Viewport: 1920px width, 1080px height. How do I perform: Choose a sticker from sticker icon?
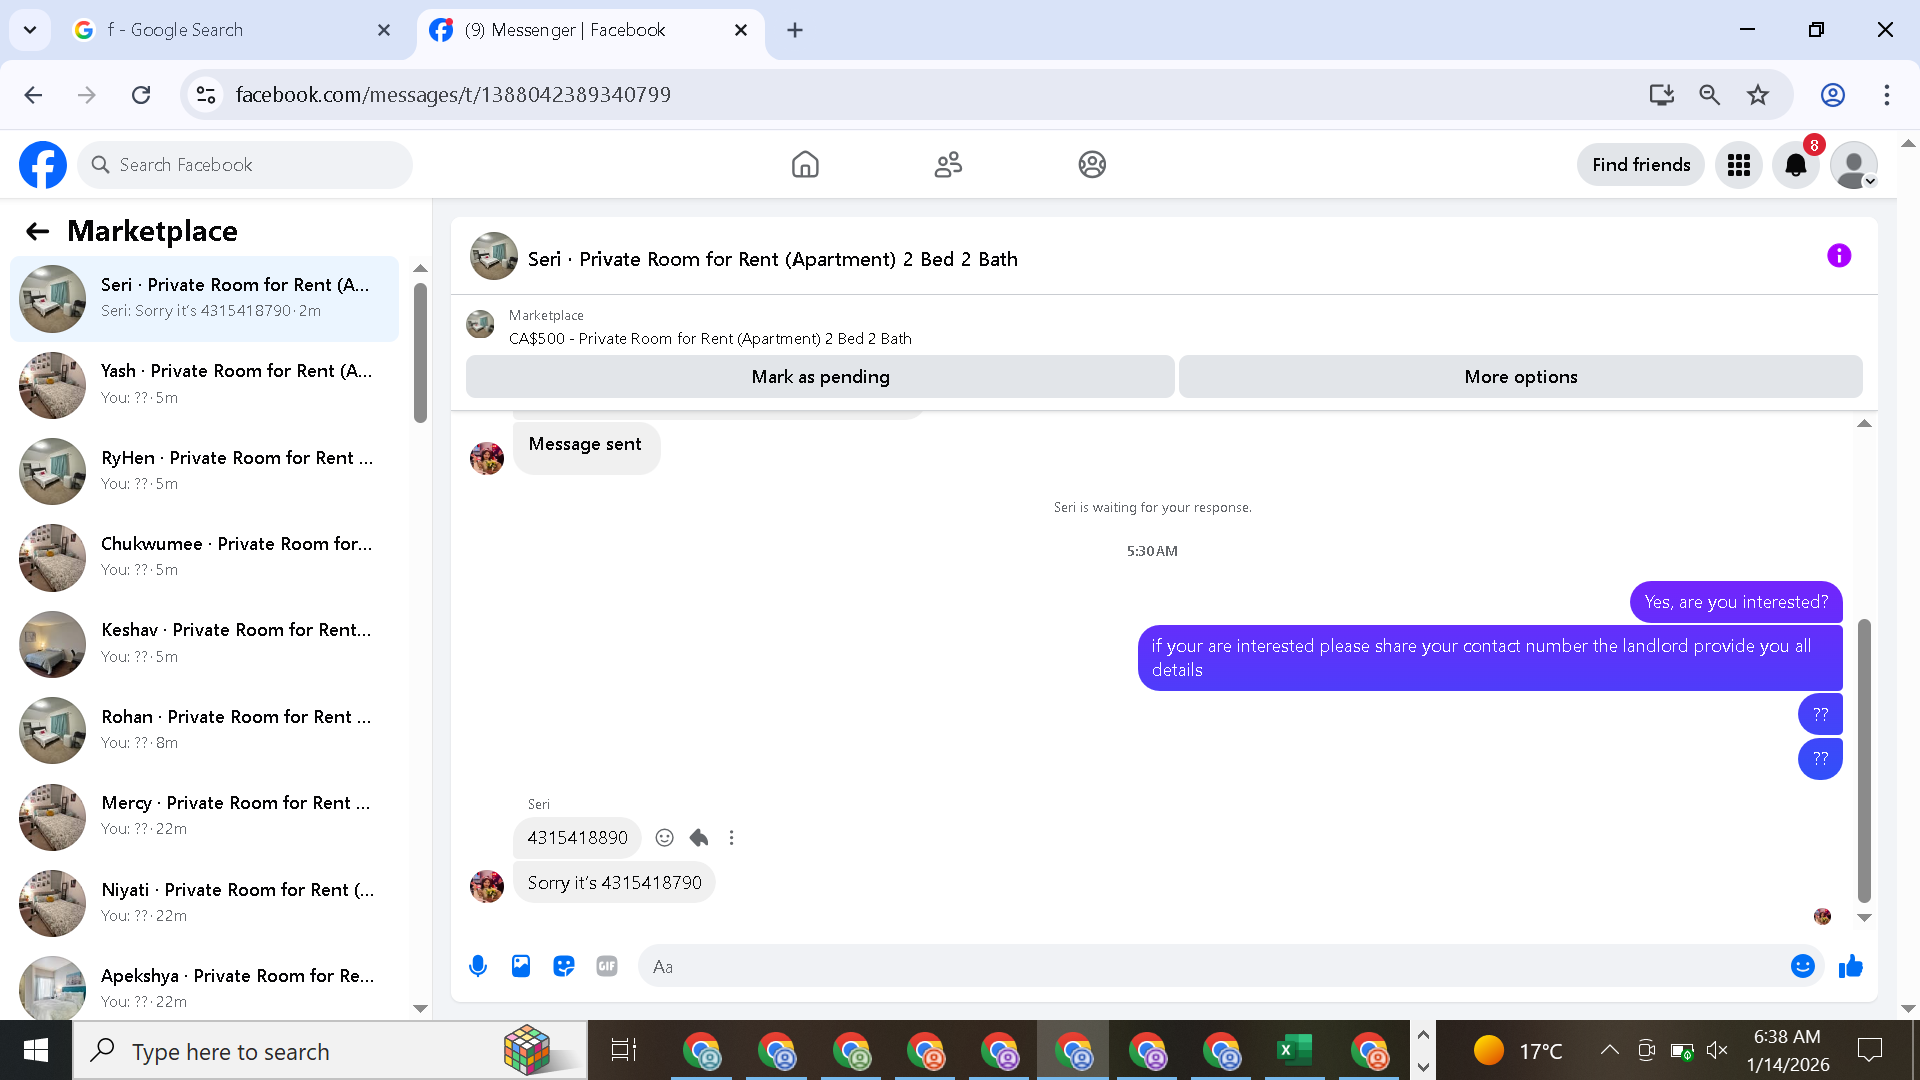coord(564,966)
